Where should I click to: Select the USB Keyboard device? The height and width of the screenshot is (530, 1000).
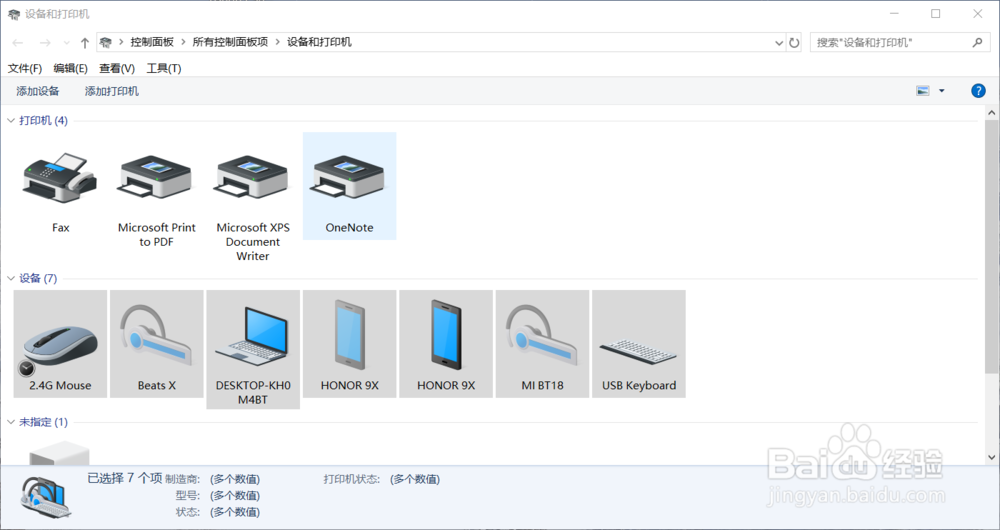point(638,344)
